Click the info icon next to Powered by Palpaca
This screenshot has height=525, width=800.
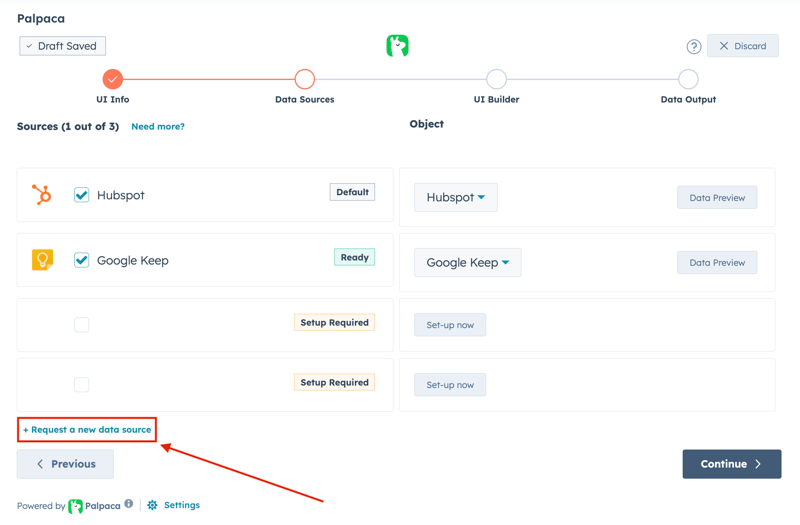129,504
